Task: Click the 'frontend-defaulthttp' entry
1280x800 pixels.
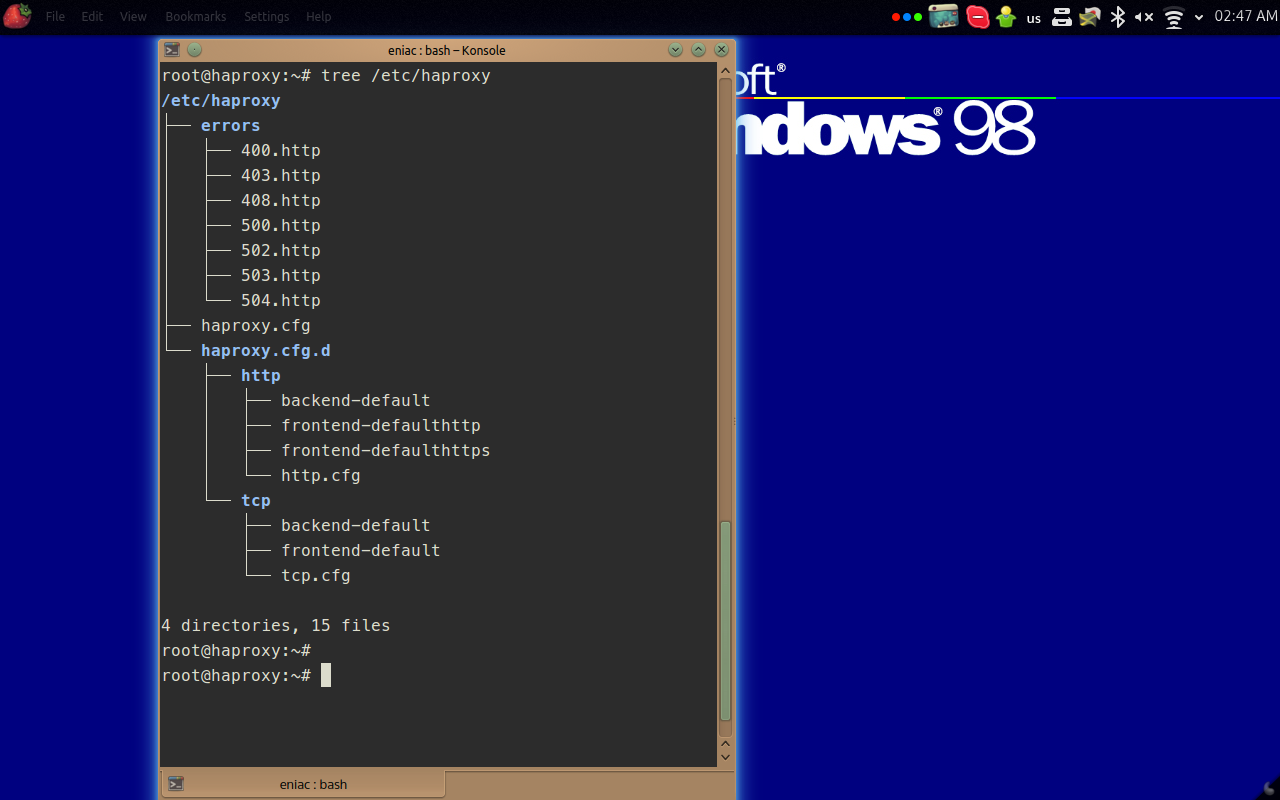Action: coord(381,425)
